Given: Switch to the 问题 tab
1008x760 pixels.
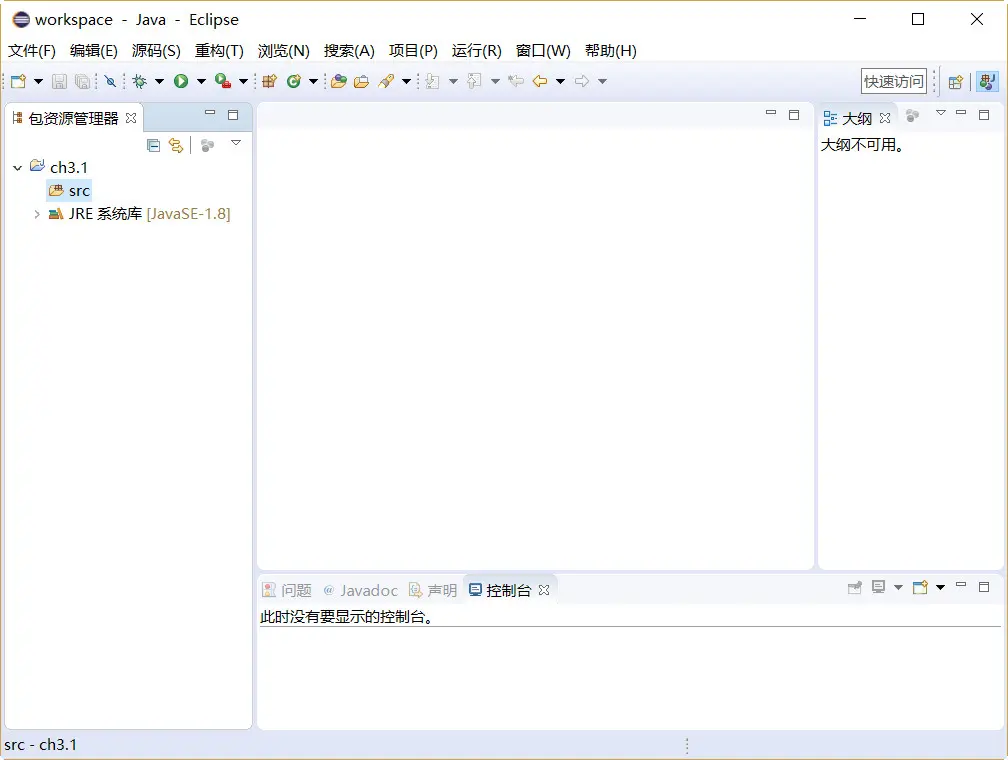Looking at the screenshot, I should pos(287,590).
